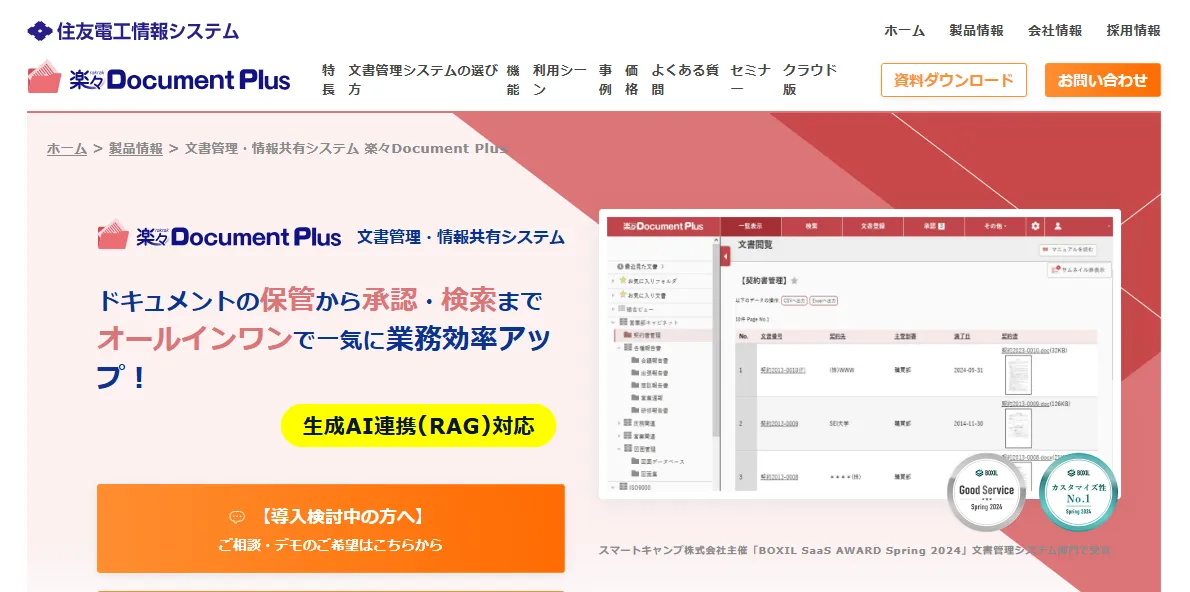This screenshot has width=1190, height=592.
Task: Click the user profile icon in the product screenshot
Action: 1058,227
